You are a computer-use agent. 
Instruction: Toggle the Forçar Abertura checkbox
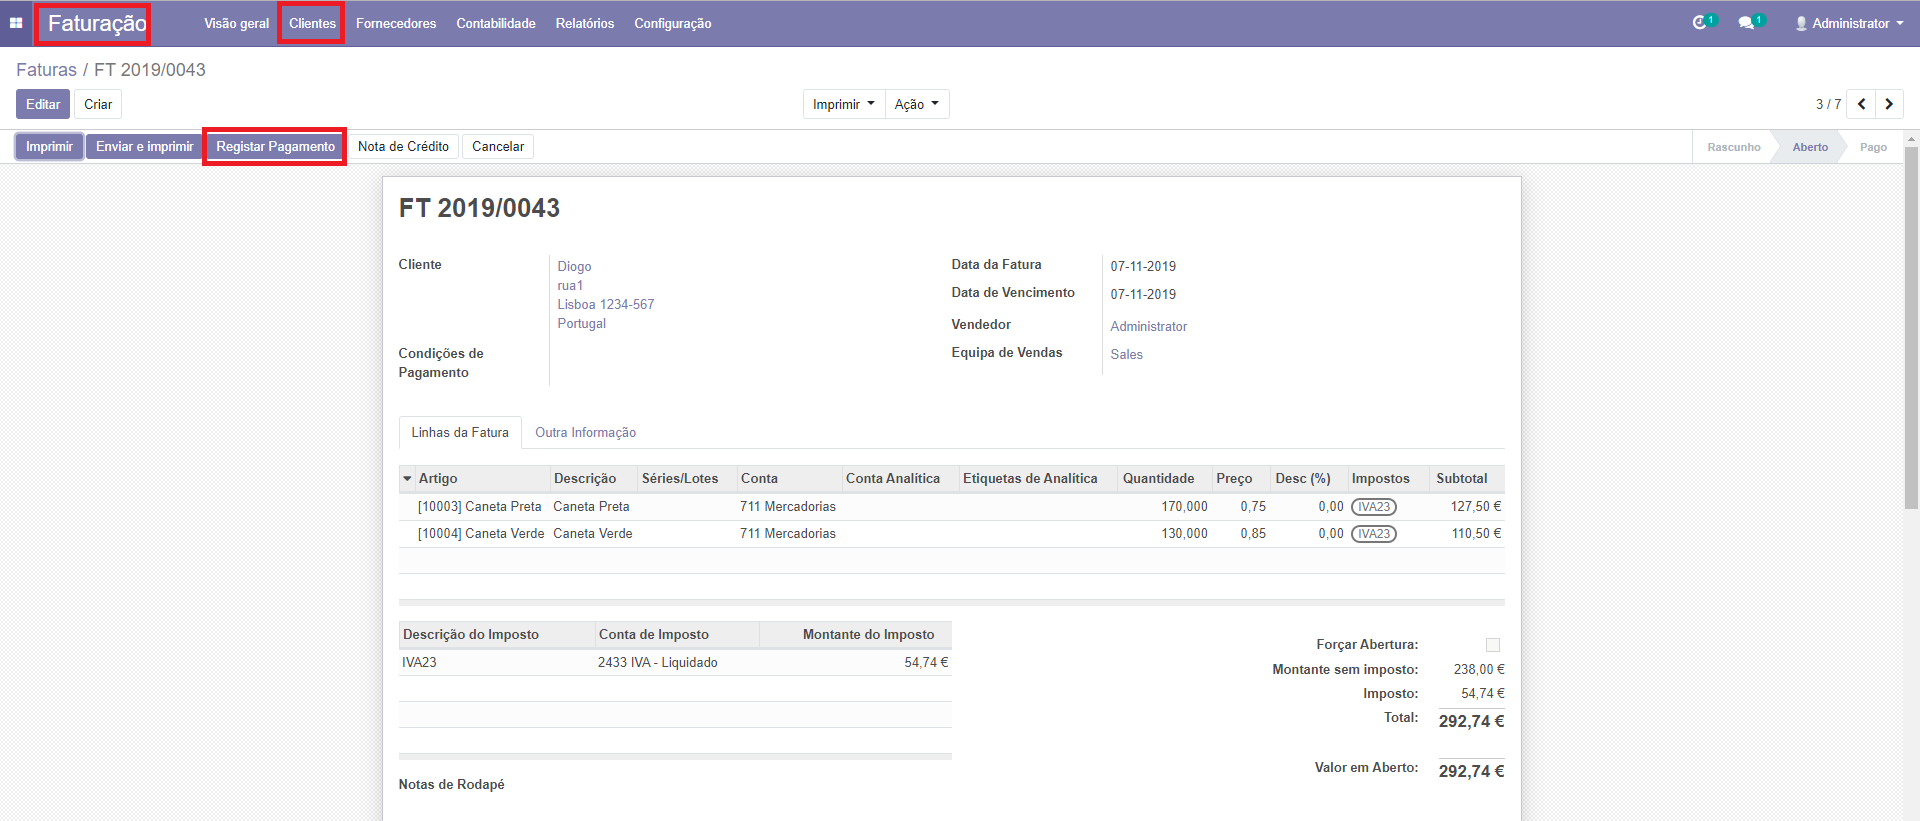click(1492, 645)
